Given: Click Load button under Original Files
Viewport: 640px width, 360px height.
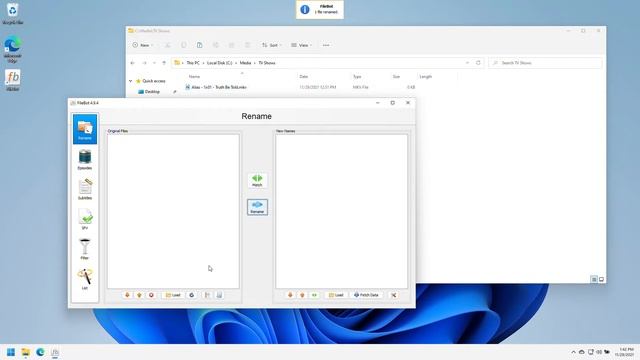Looking at the screenshot, I should click(x=173, y=295).
